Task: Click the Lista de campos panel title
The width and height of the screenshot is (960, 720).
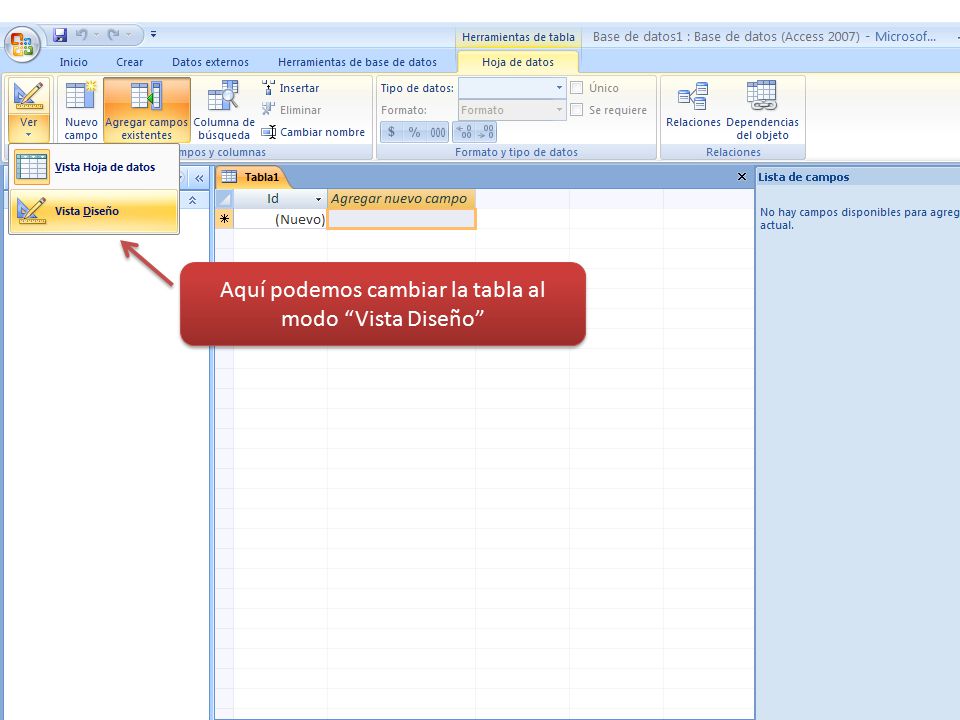Action: point(803,177)
